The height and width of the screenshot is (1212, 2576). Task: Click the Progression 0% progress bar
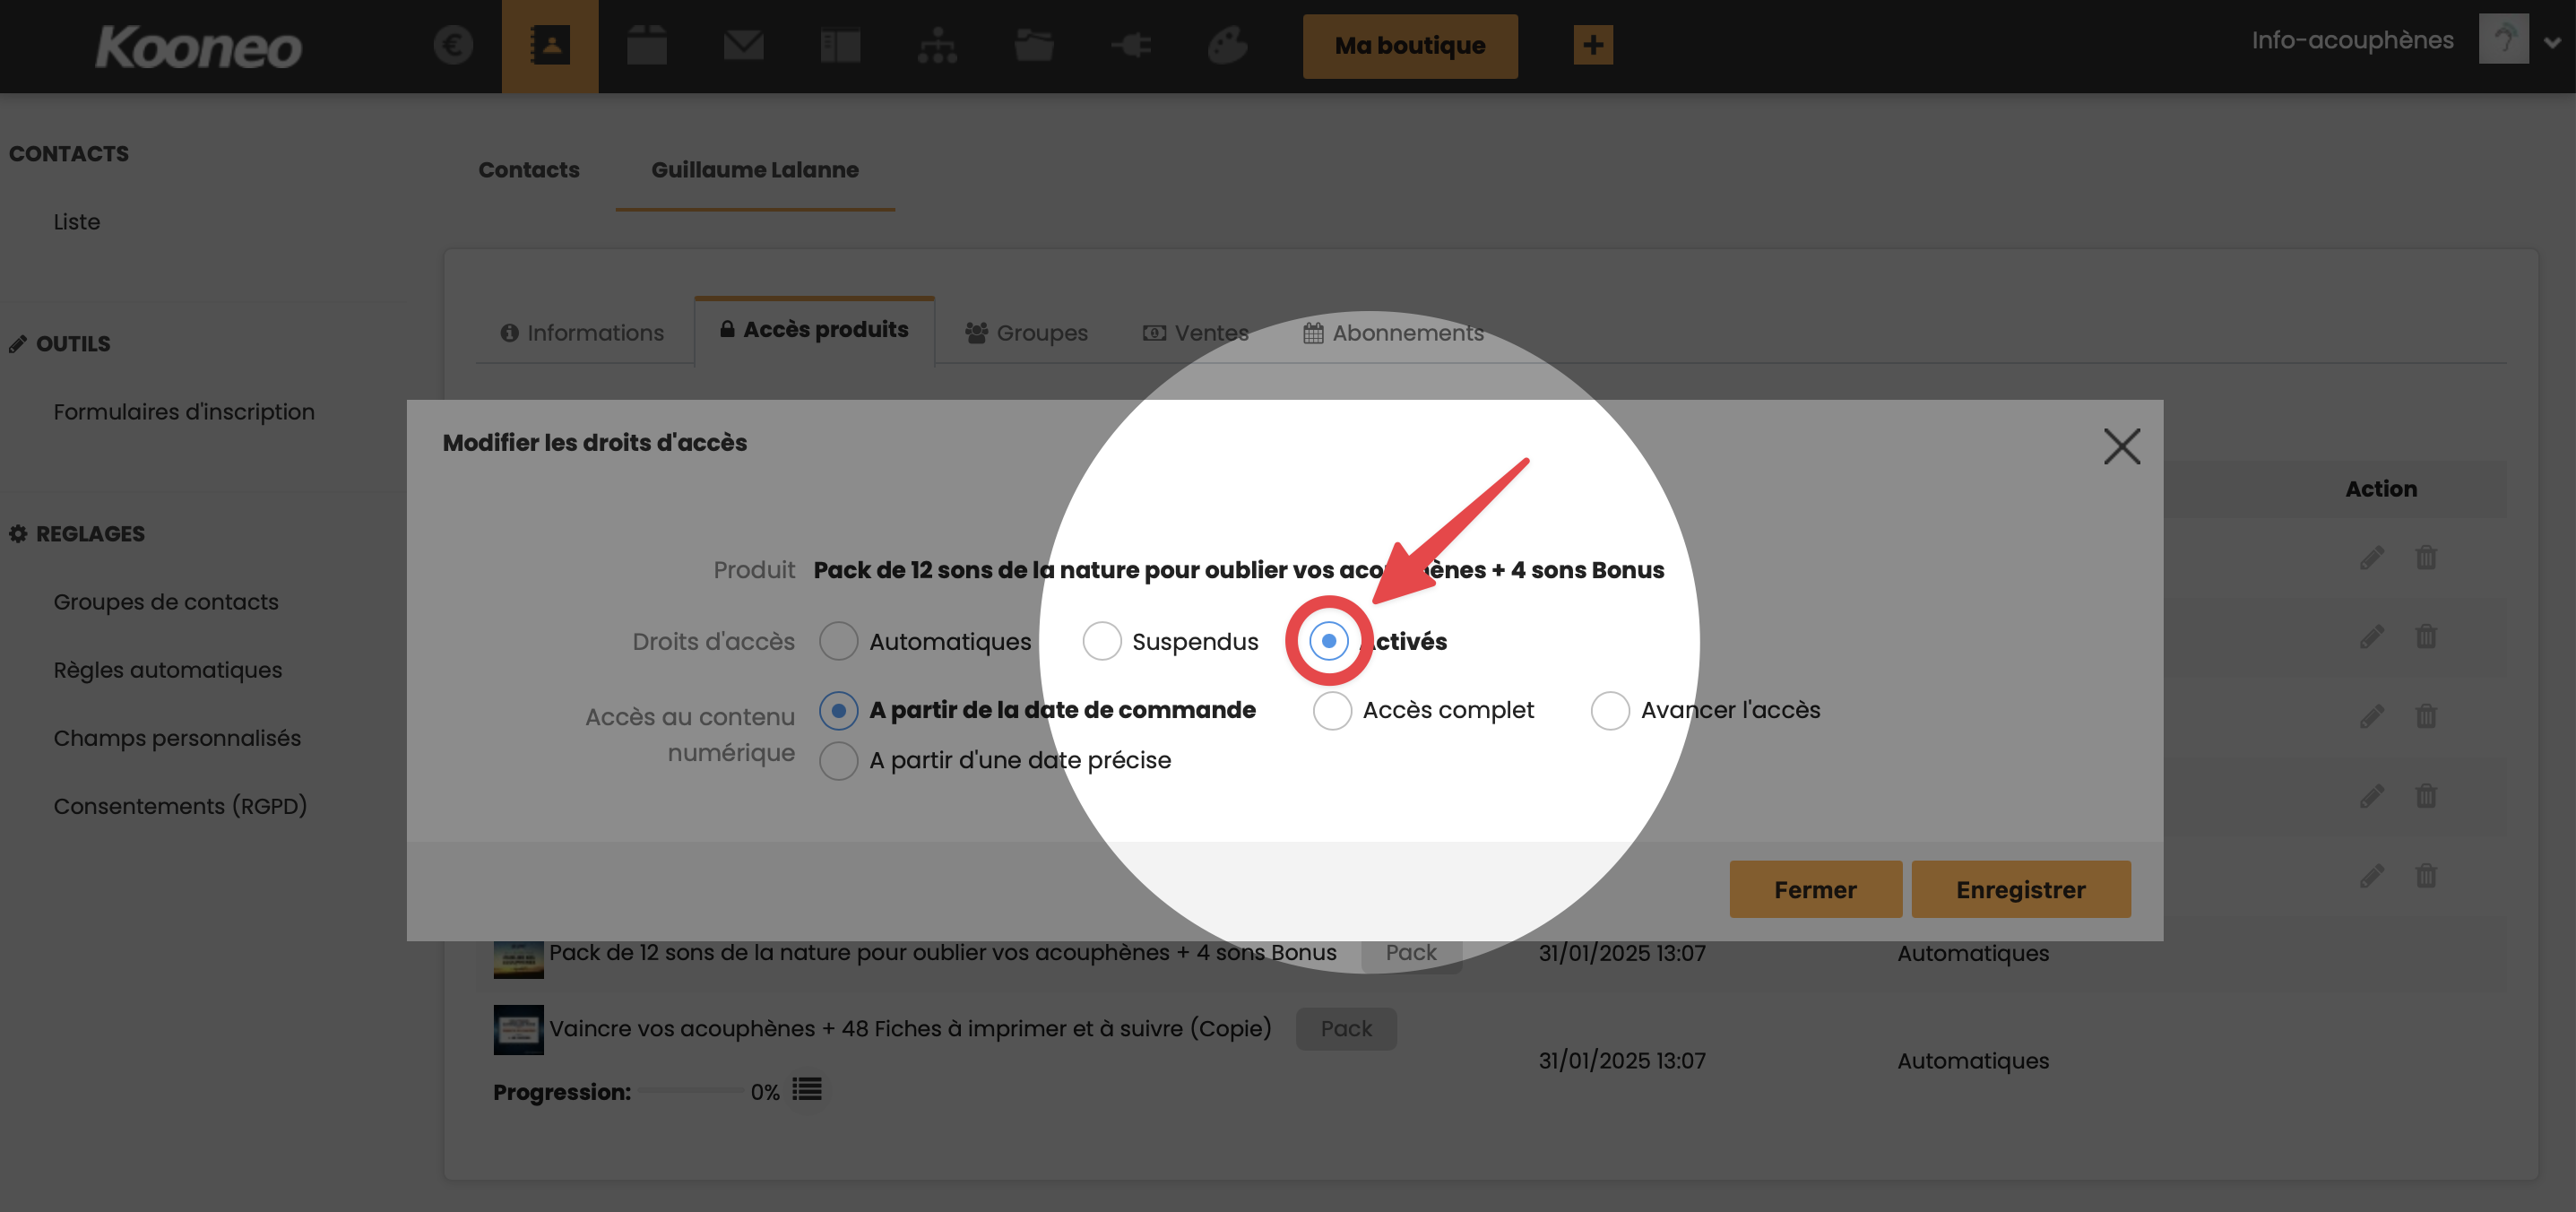click(690, 1091)
